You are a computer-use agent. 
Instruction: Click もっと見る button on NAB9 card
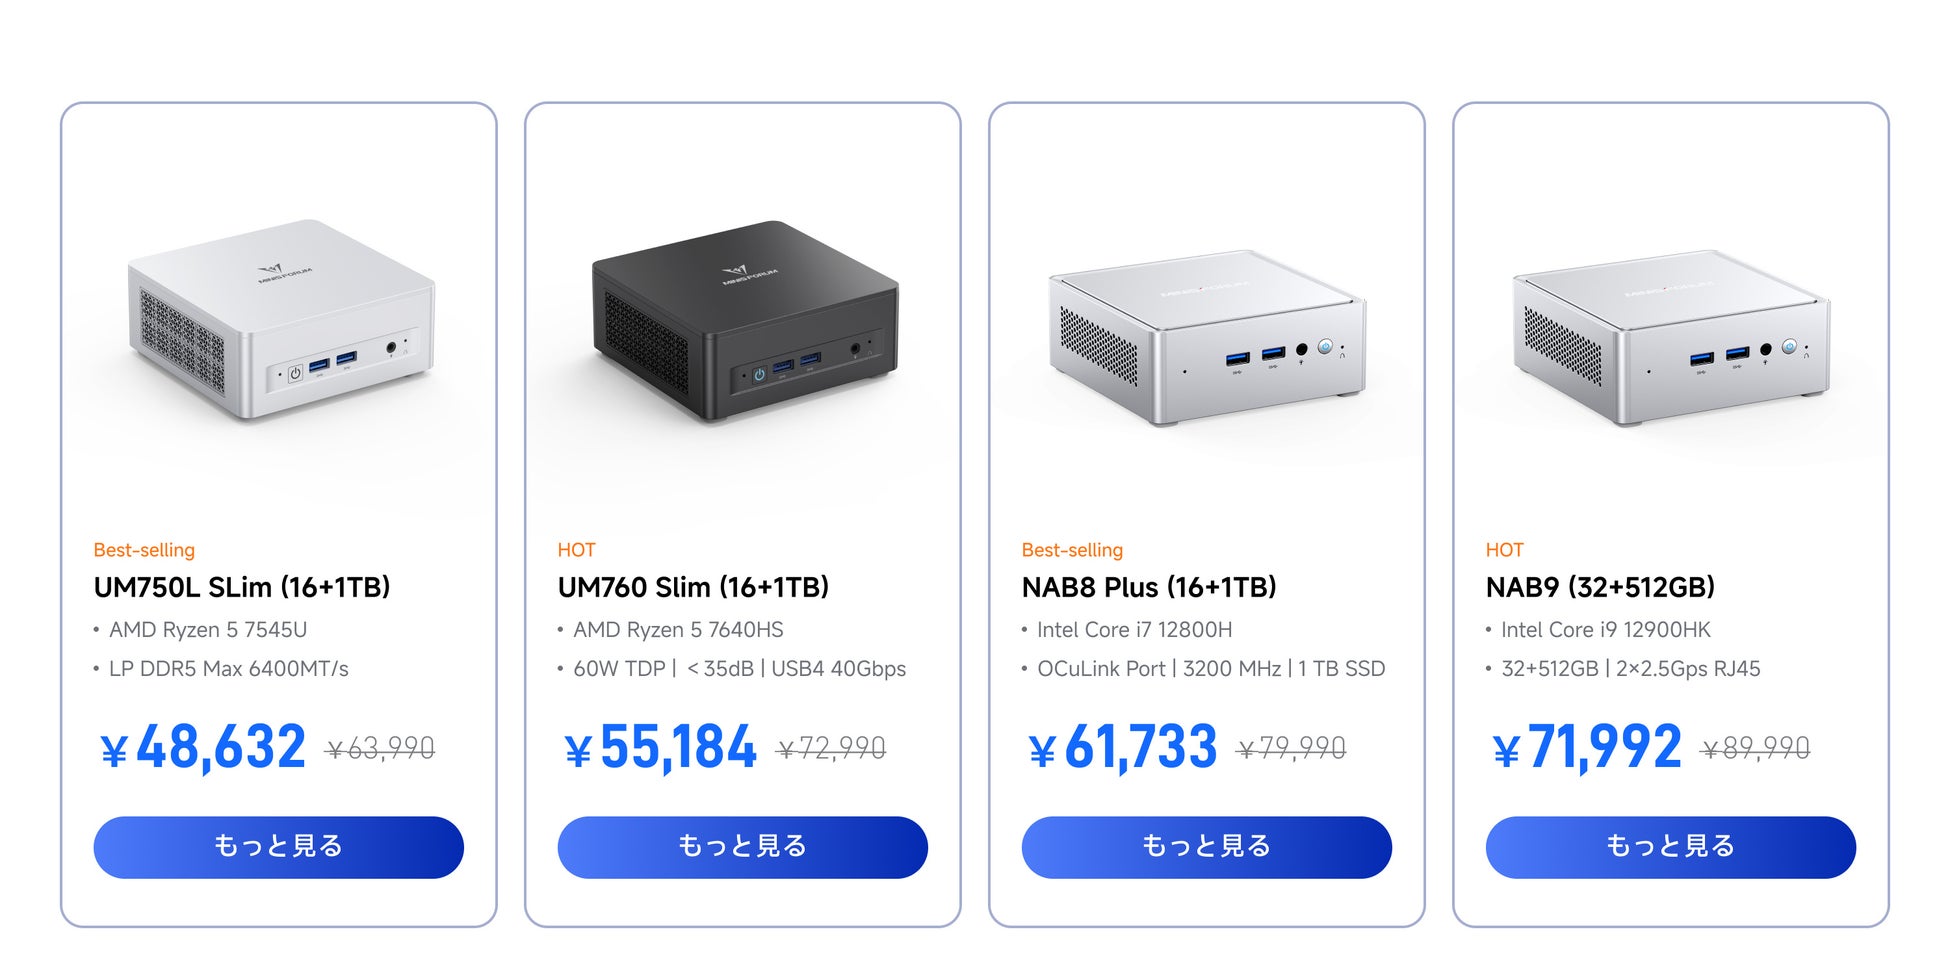coord(1671,847)
